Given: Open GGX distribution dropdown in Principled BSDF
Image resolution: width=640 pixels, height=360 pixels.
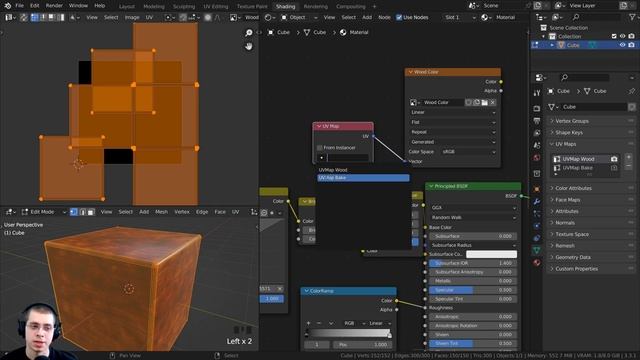Looking at the screenshot, I should coord(473,208).
